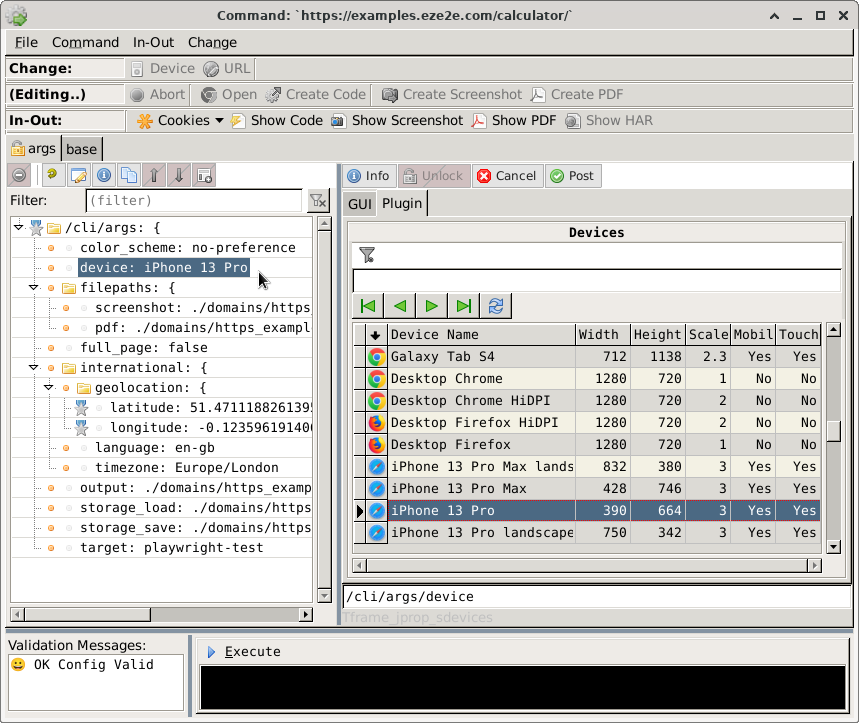Image resolution: width=859 pixels, height=723 pixels.
Task: Click the Devices filter funnel icon
Action: (x=367, y=255)
